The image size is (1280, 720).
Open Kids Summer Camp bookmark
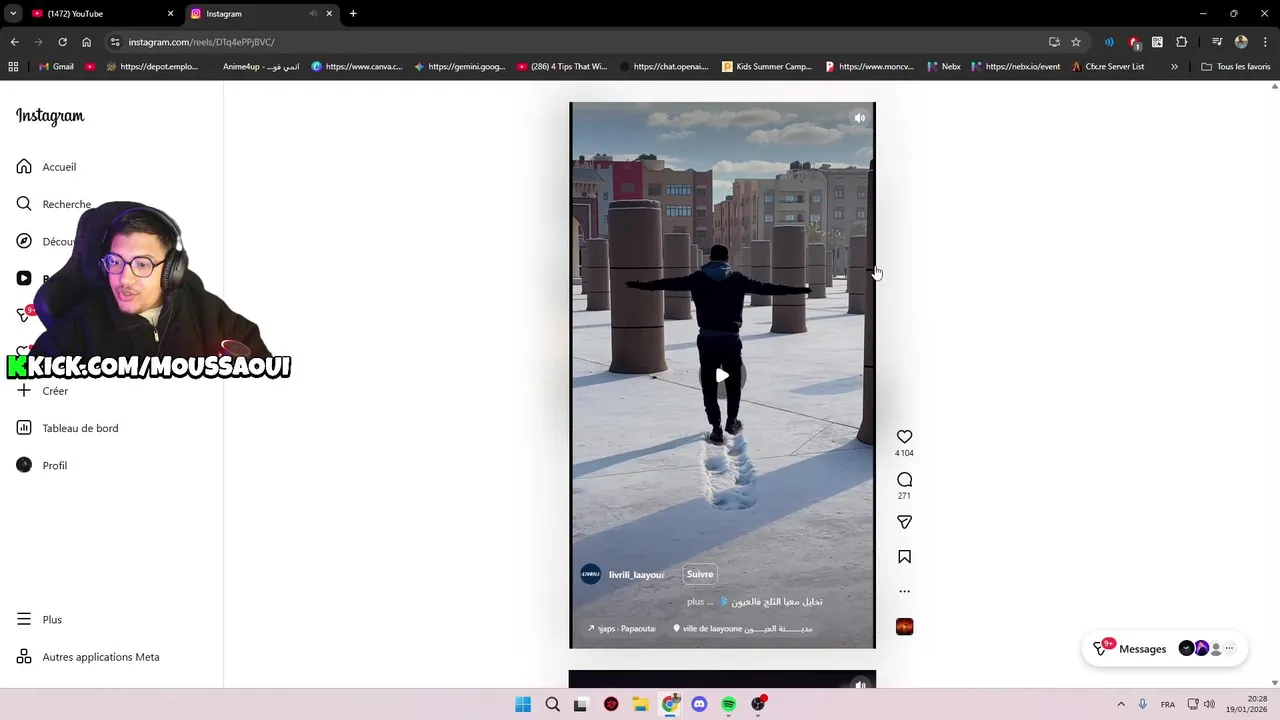(766, 67)
